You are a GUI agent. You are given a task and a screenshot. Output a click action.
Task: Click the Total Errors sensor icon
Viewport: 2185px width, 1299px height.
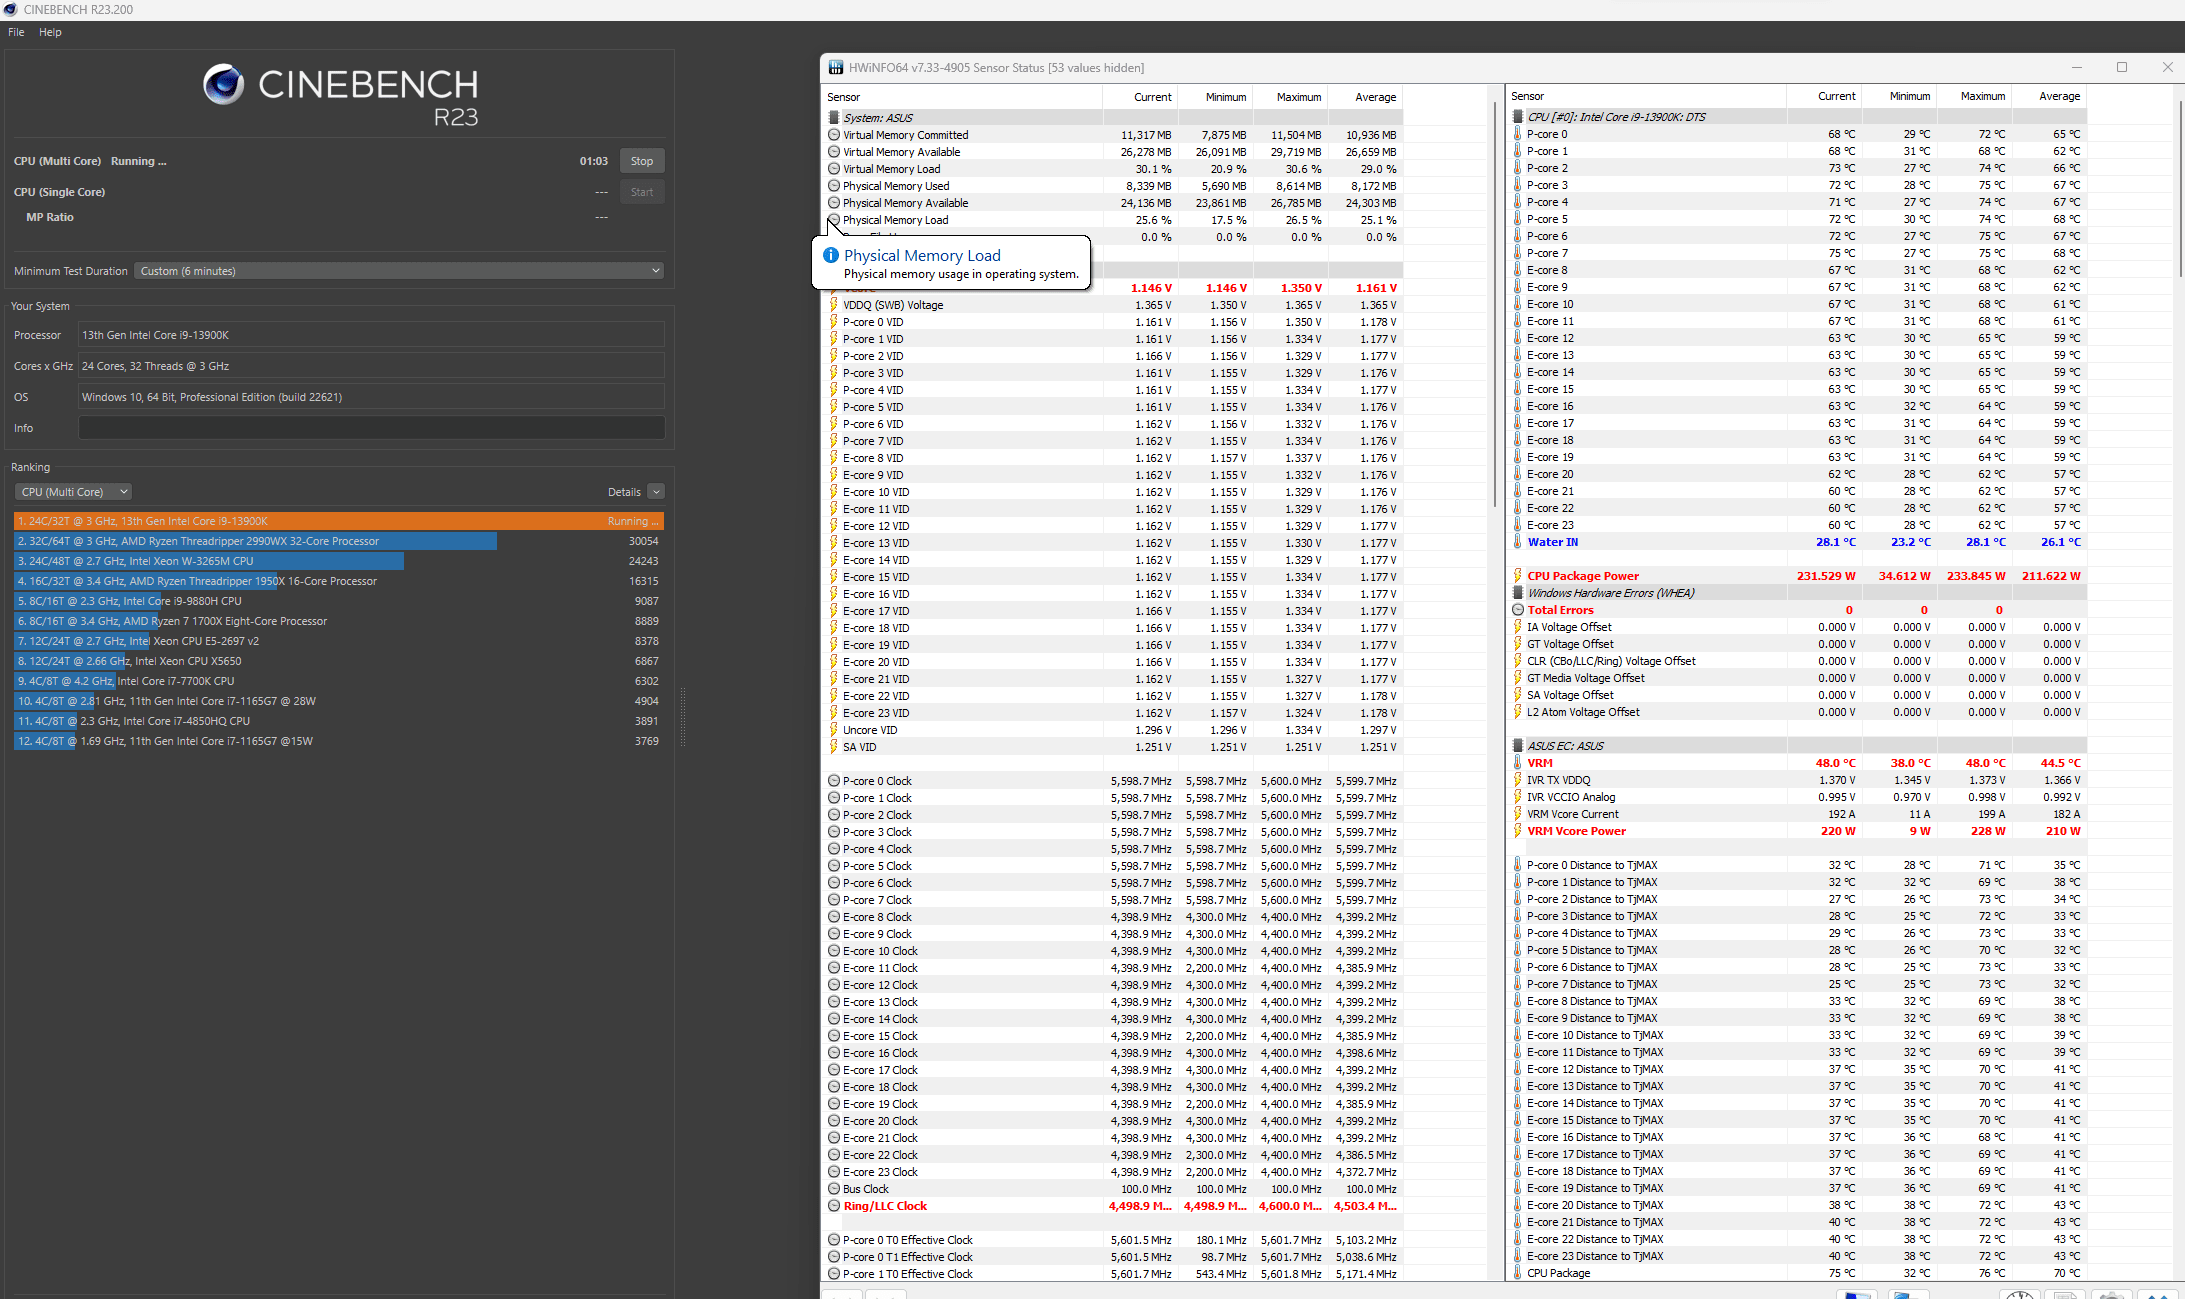click(x=1518, y=610)
